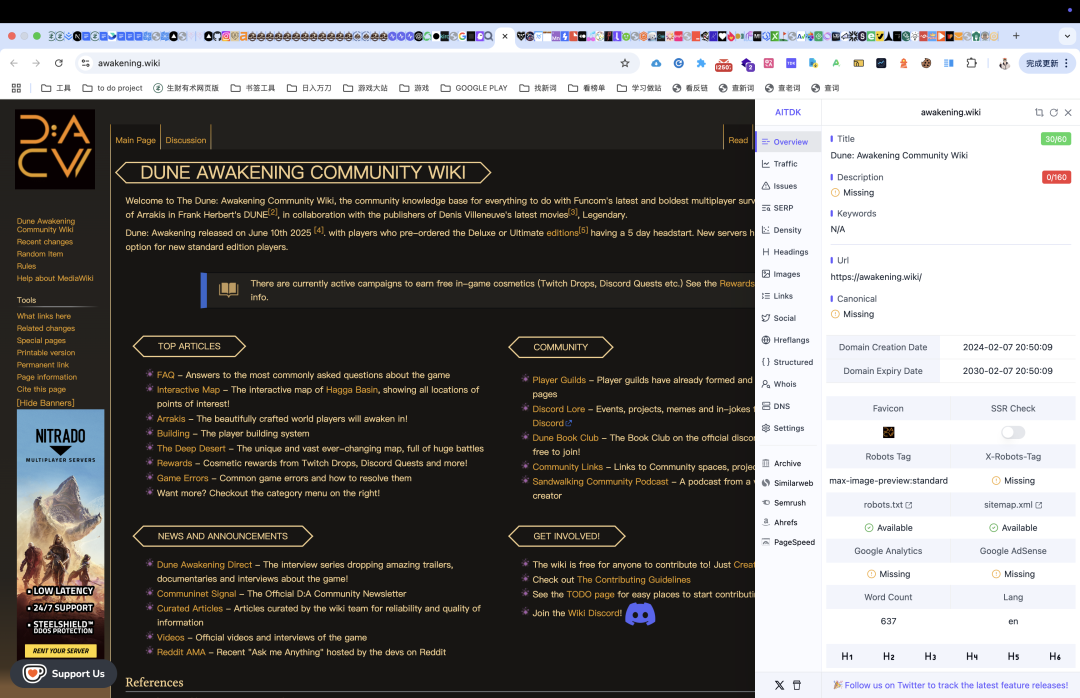1080x698 pixels.
Task: Open the Headings section in AITDK
Action: pos(785,252)
